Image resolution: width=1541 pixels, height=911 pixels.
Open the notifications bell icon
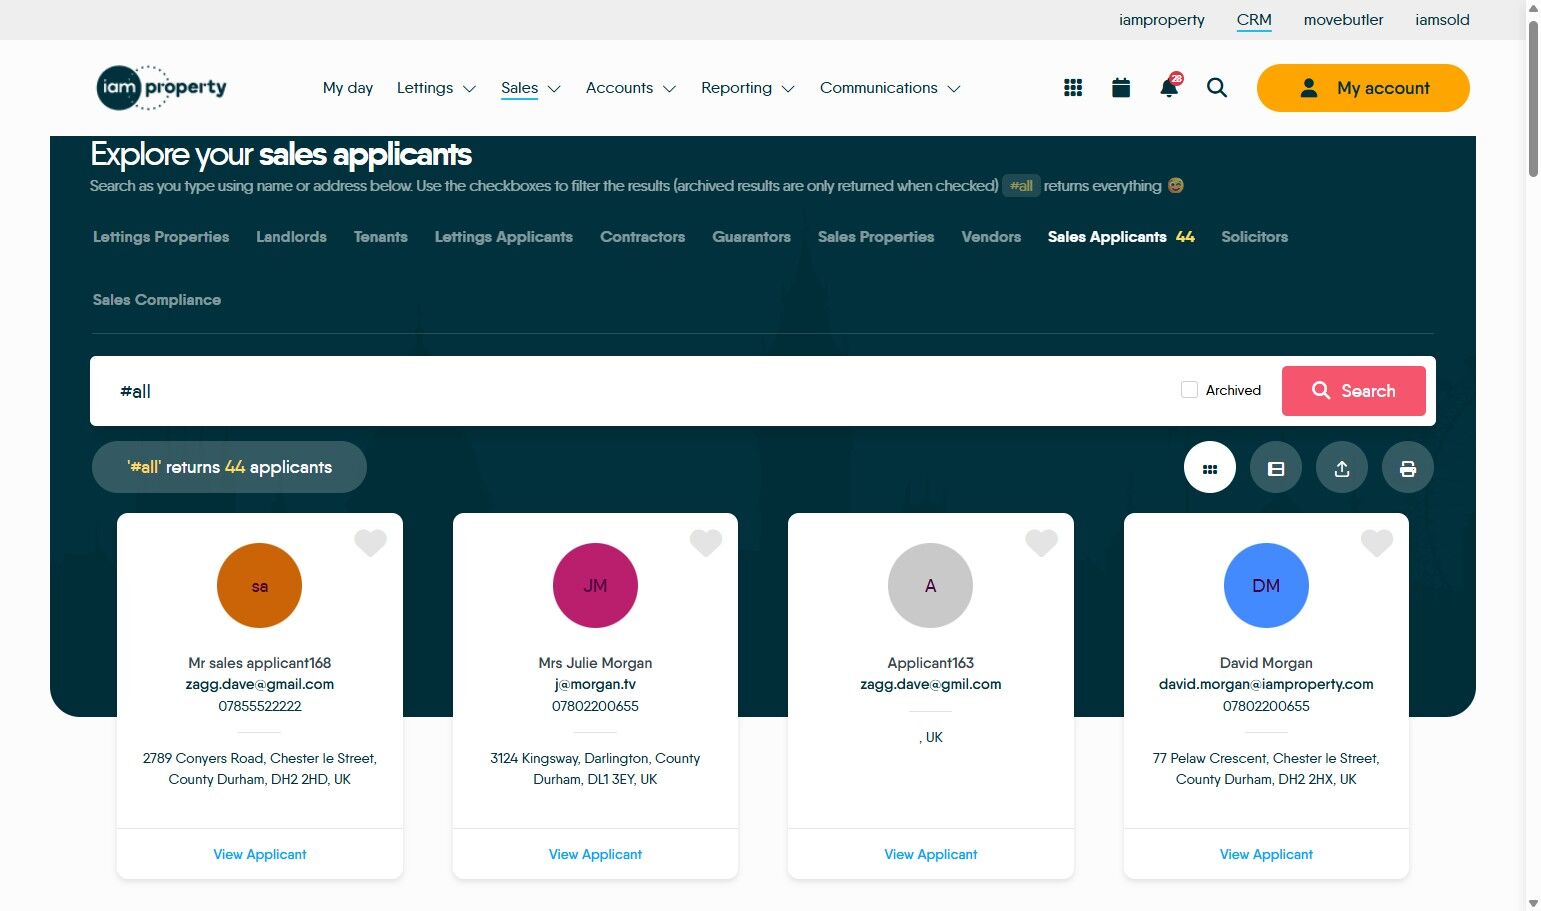tap(1169, 87)
